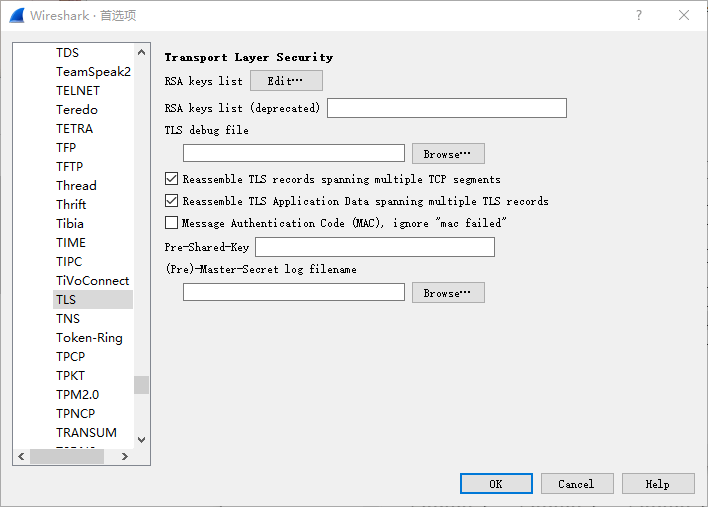Toggle Reassemble TLS records spanning TCP segments

(x=171, y=180)
